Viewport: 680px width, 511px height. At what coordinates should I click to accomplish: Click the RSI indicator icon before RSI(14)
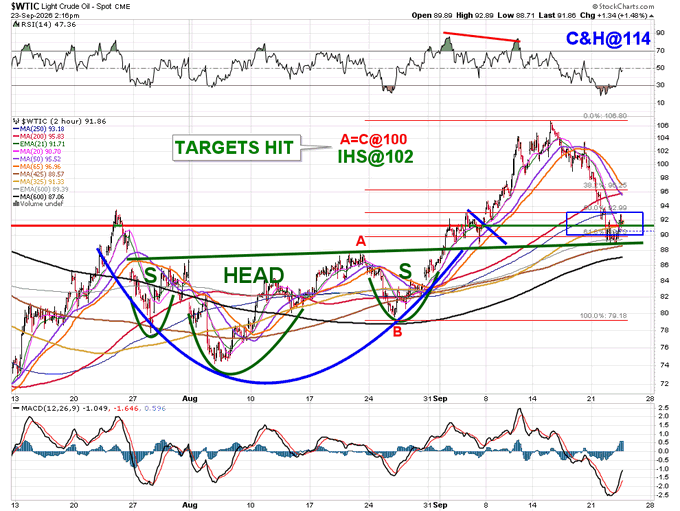click(16, 25)
